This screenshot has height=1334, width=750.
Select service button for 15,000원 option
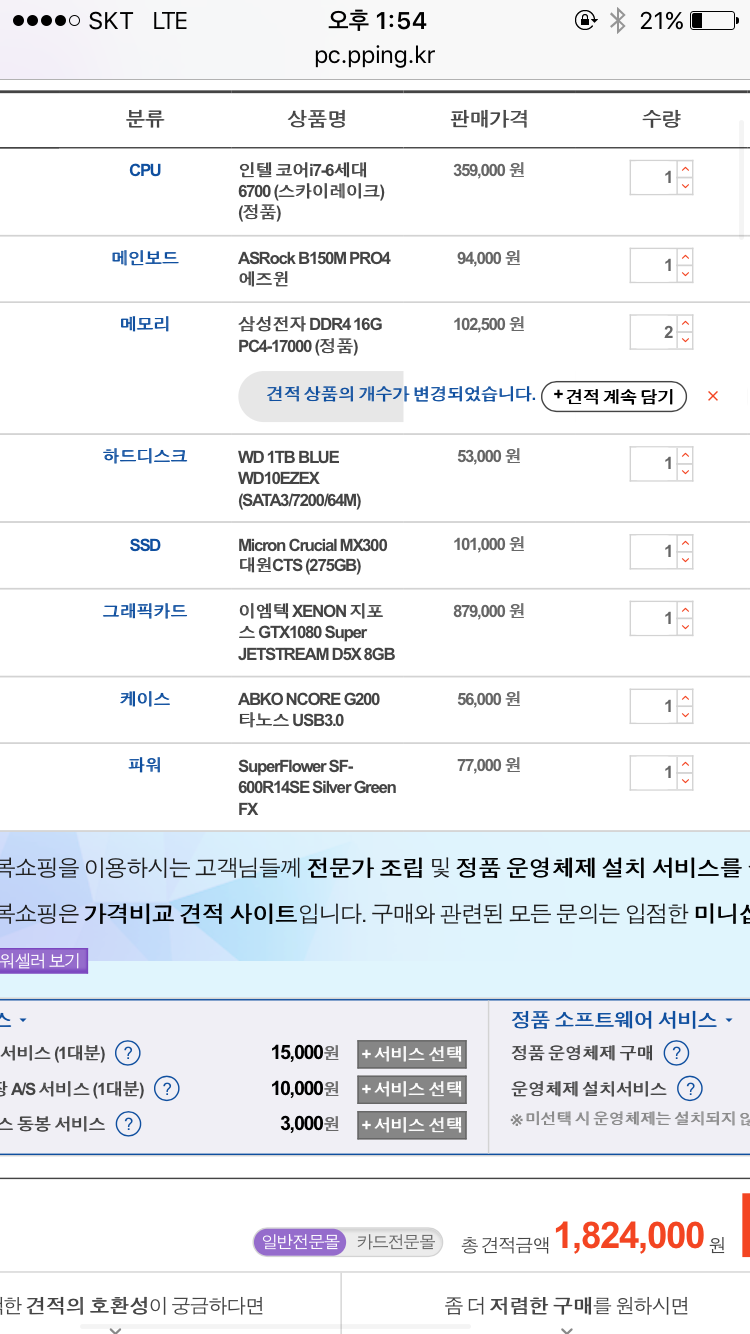(412, 1053)
